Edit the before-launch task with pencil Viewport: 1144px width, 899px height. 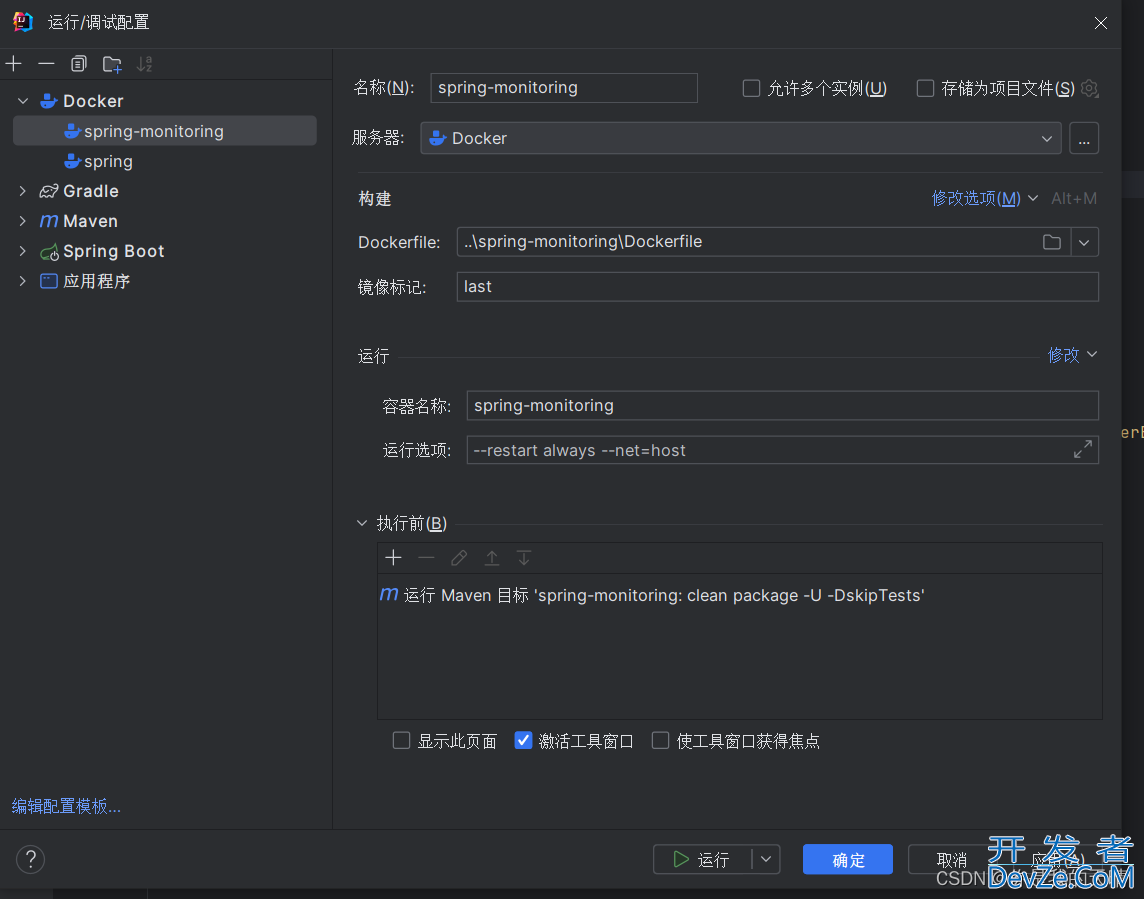pyautogui.click(x=459, y=558)
